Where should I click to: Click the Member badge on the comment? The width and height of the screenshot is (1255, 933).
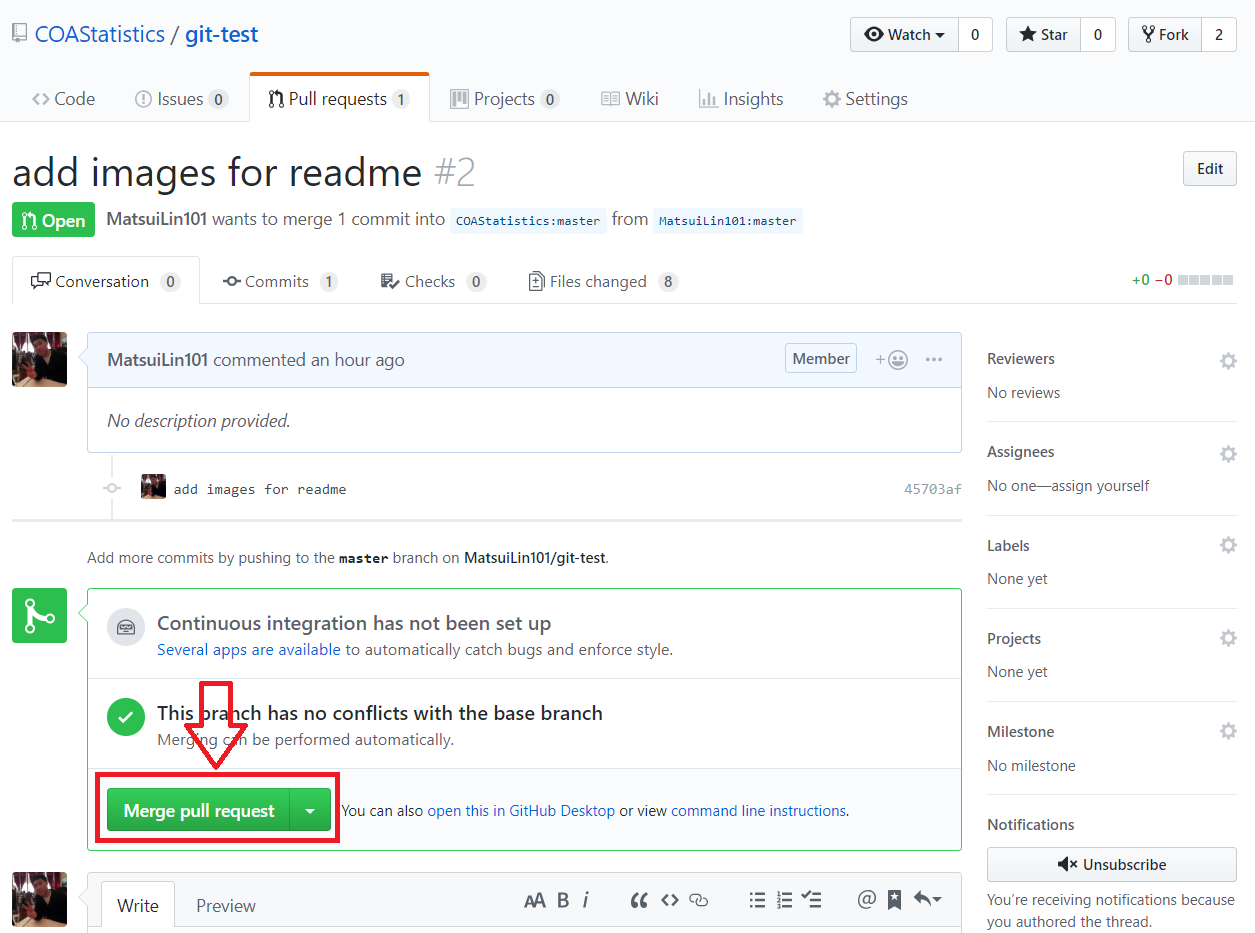[x=821, y=358]
